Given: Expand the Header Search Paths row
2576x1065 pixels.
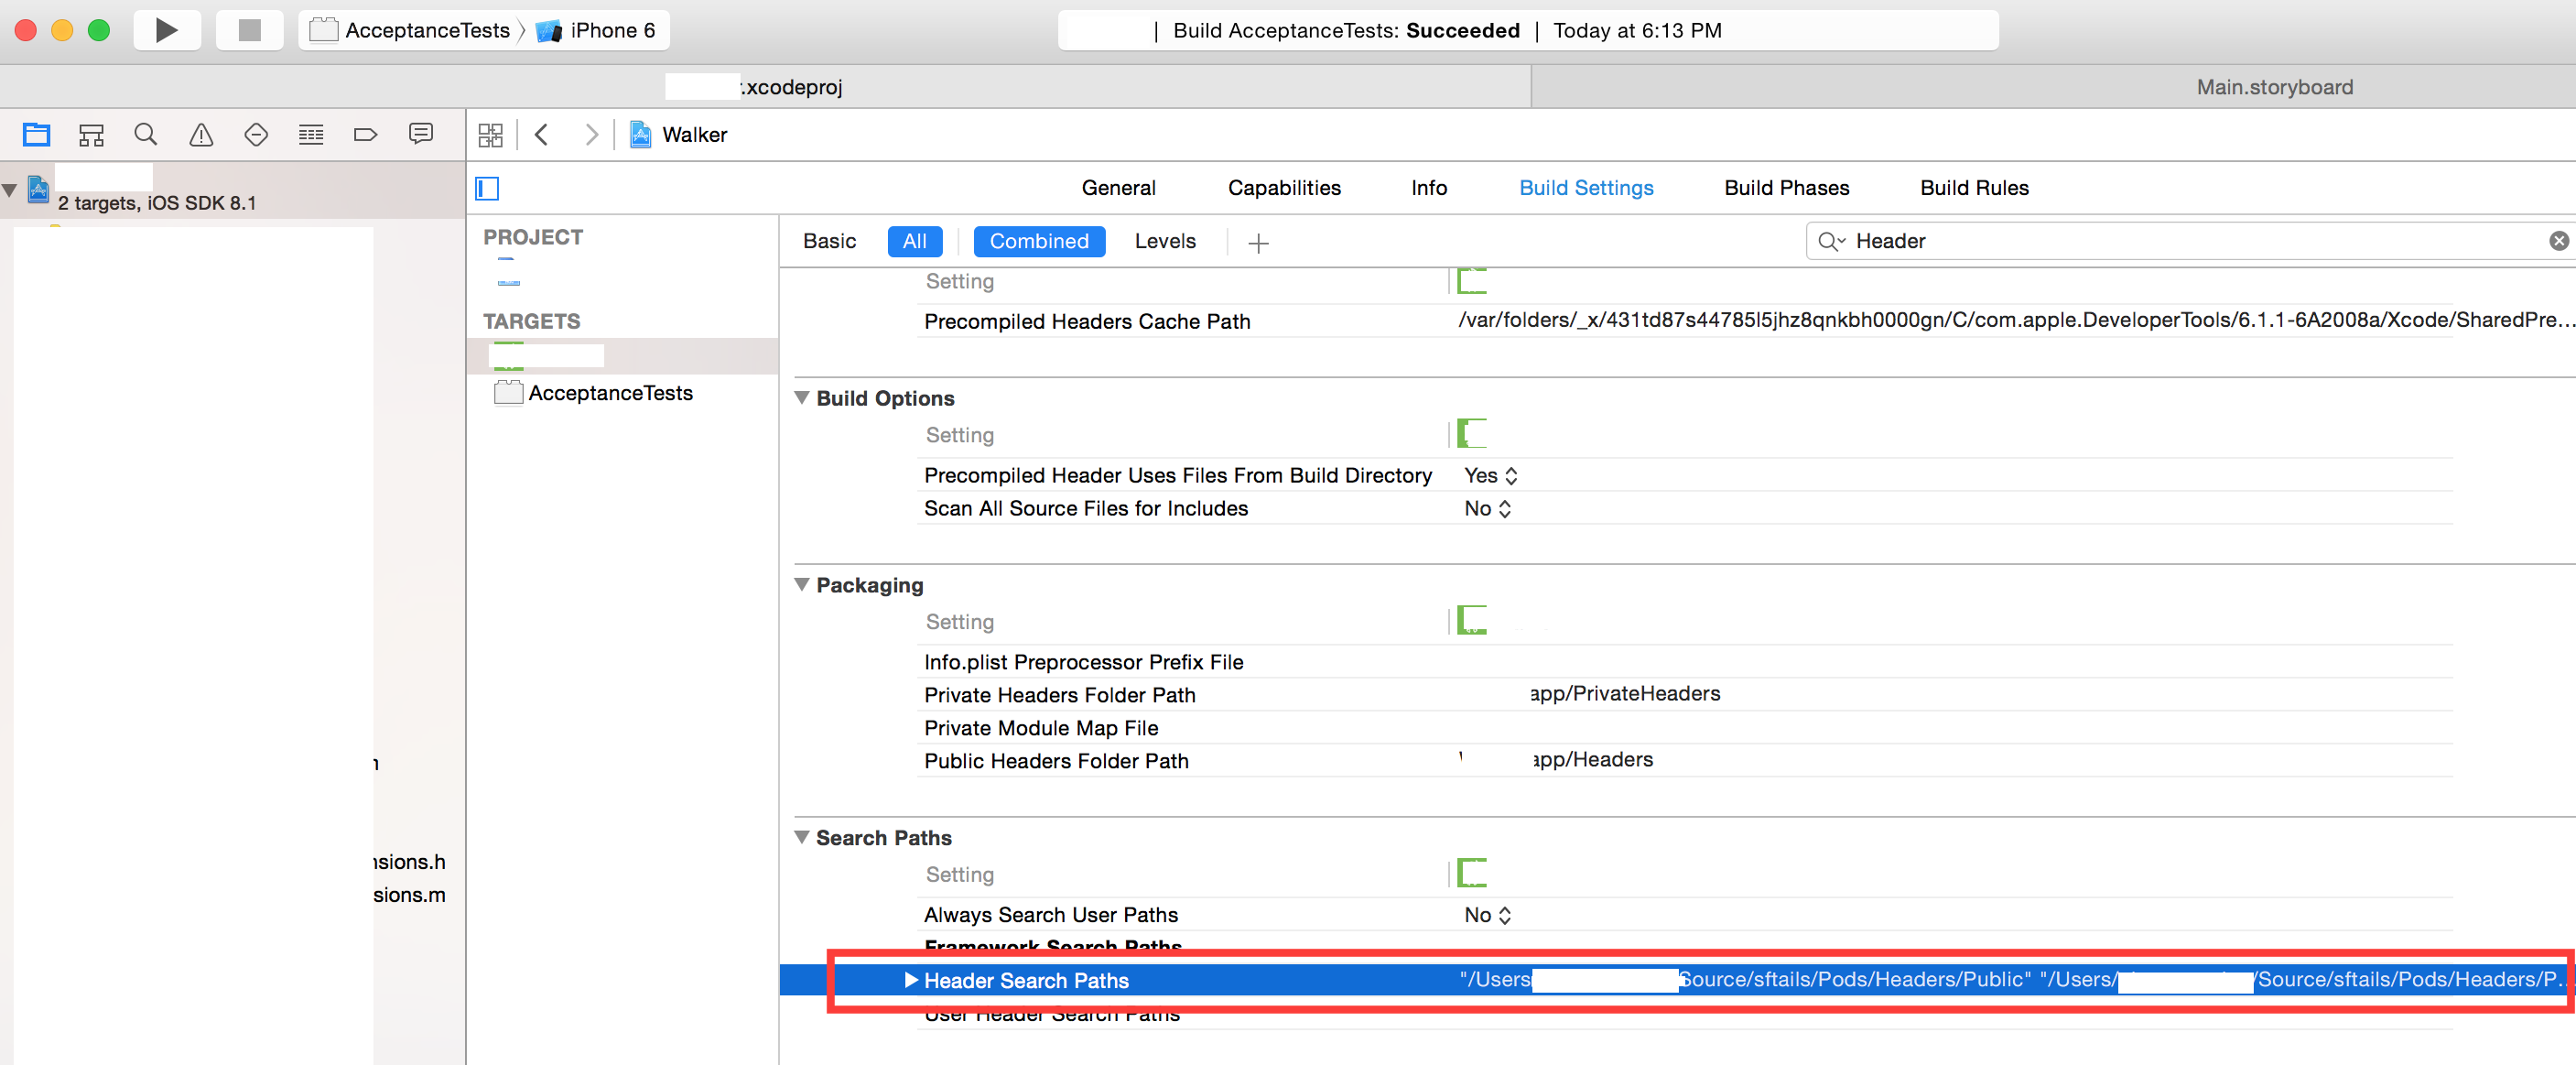Looking at the screenshot, I should 911,980.
